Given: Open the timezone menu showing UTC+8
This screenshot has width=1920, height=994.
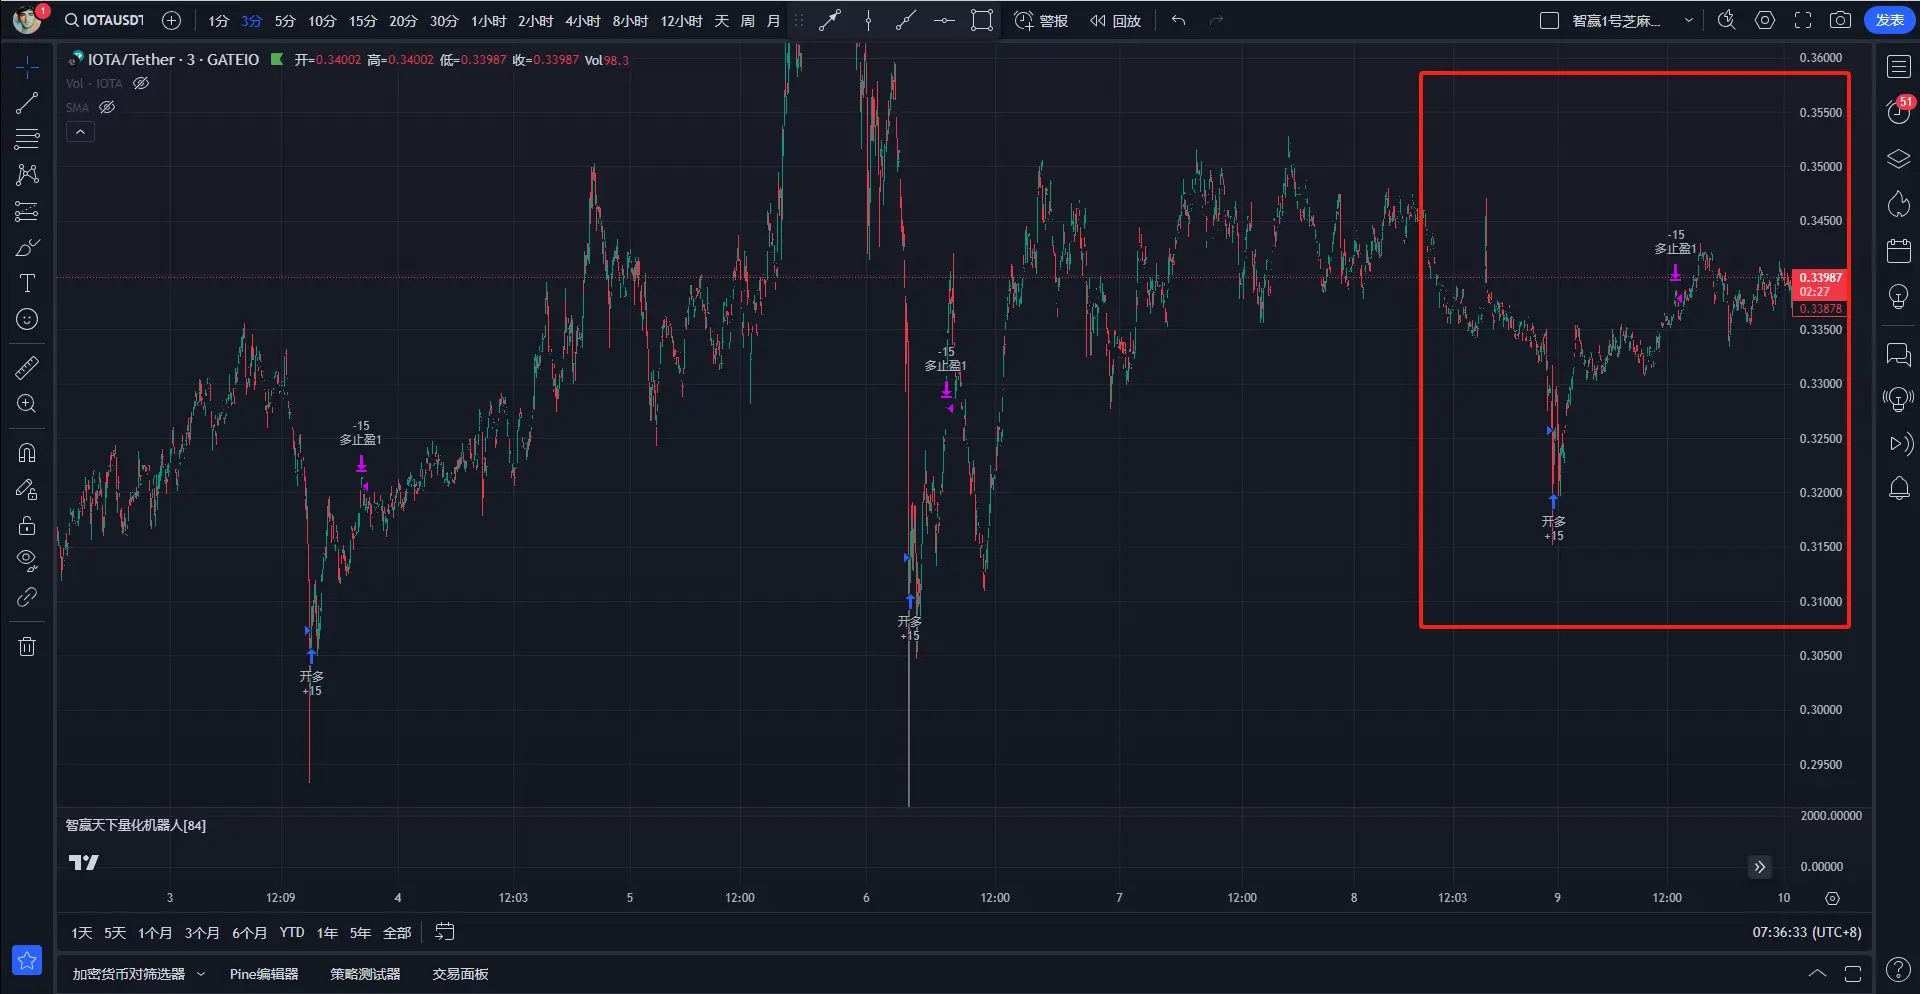Looking at the screenshot, I should coord(1807,932).
